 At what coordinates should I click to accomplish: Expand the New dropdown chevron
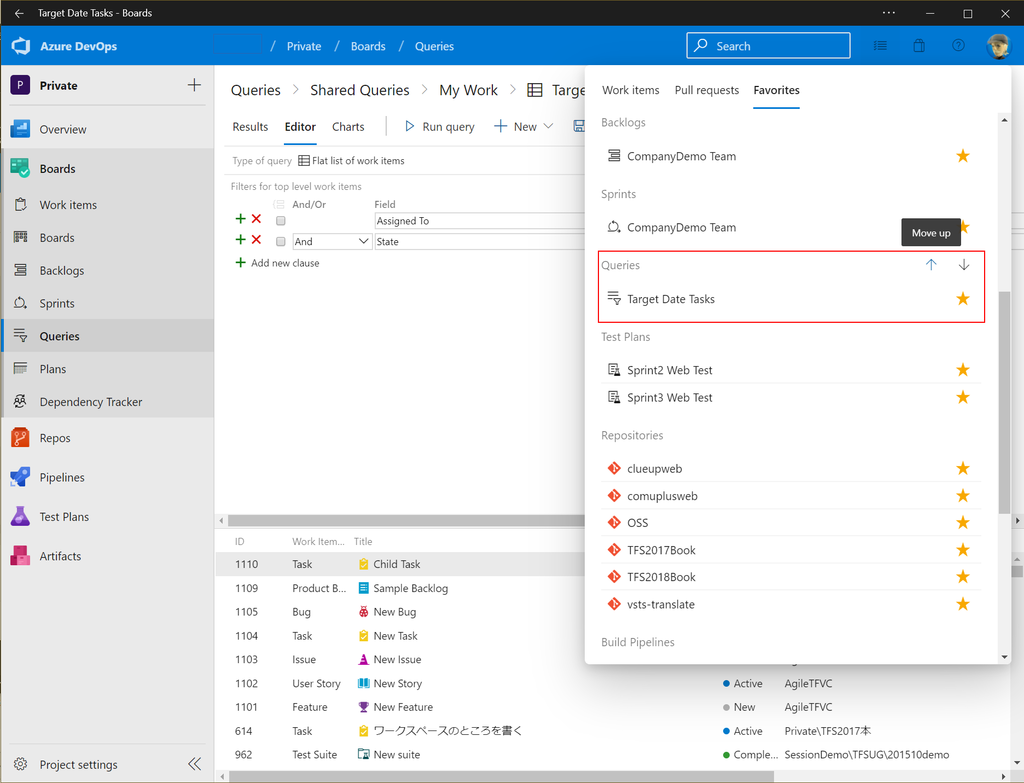(x=549, y=126)
